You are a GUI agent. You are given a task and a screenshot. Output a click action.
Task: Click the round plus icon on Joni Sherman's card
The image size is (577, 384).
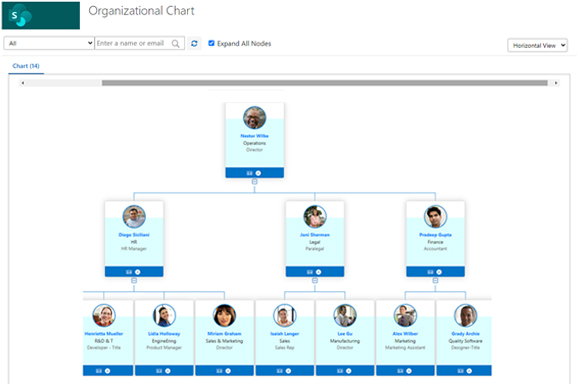319,272
